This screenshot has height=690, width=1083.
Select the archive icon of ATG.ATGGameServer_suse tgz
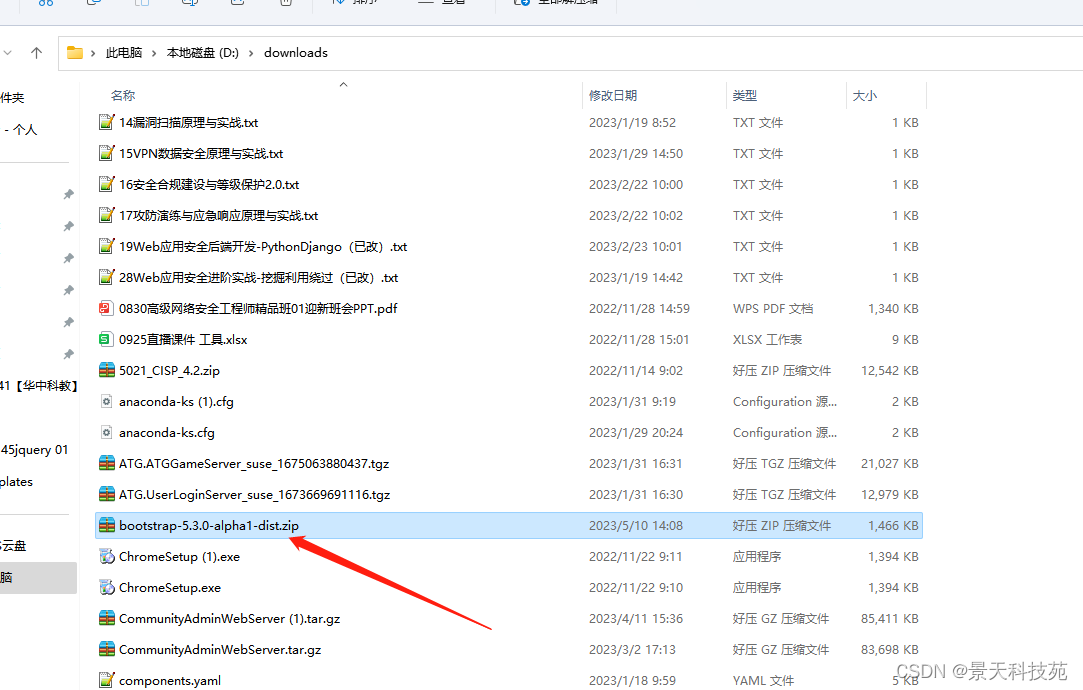pyautogui.click(x=106, y=463)
